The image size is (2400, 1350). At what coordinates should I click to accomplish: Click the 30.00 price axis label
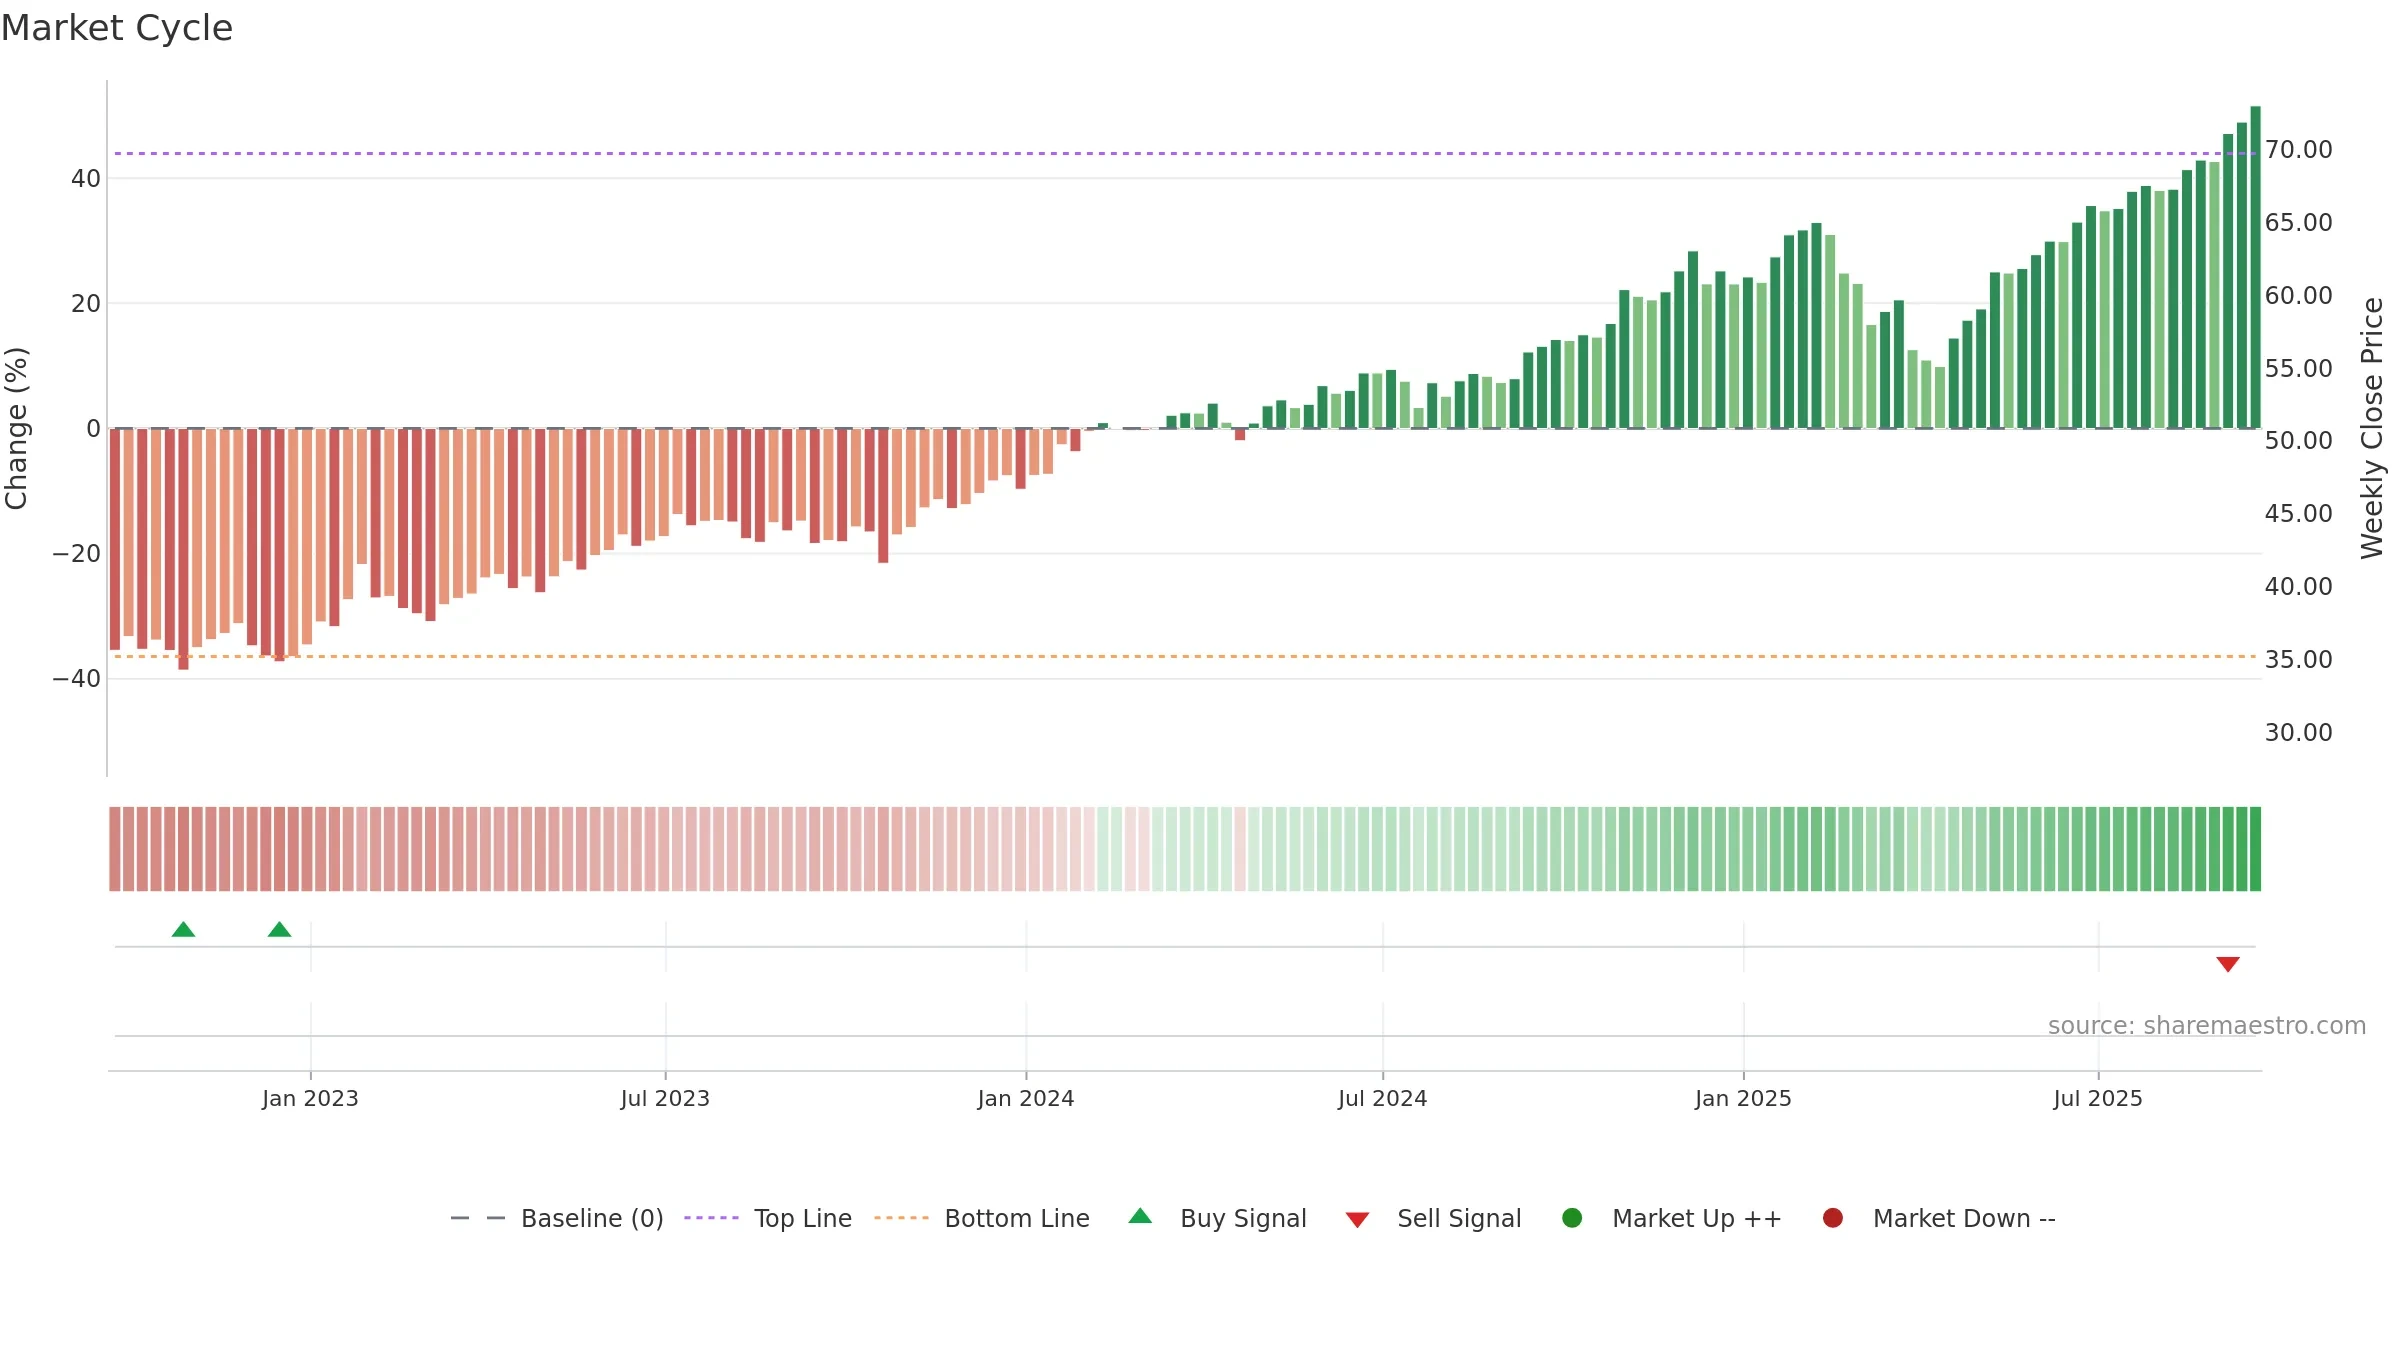2298,733
